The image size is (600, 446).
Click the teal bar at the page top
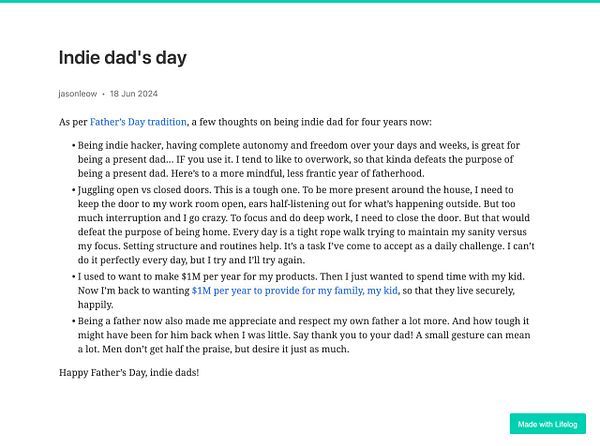click(300, 2)
